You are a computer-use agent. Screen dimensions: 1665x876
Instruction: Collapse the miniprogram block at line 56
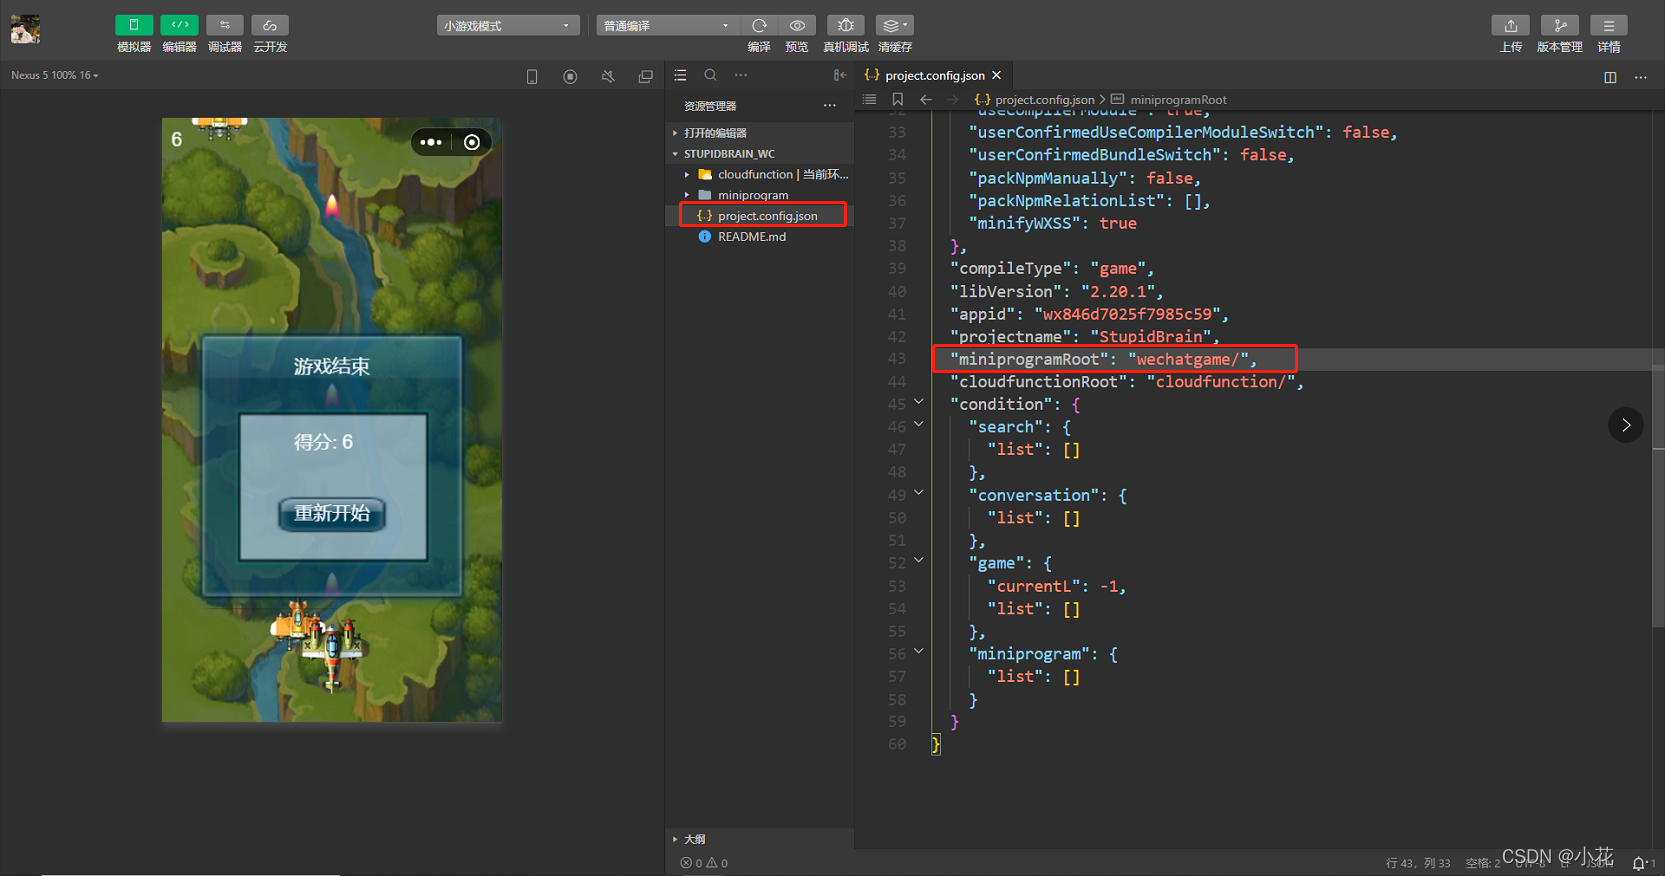pos(919,652)
